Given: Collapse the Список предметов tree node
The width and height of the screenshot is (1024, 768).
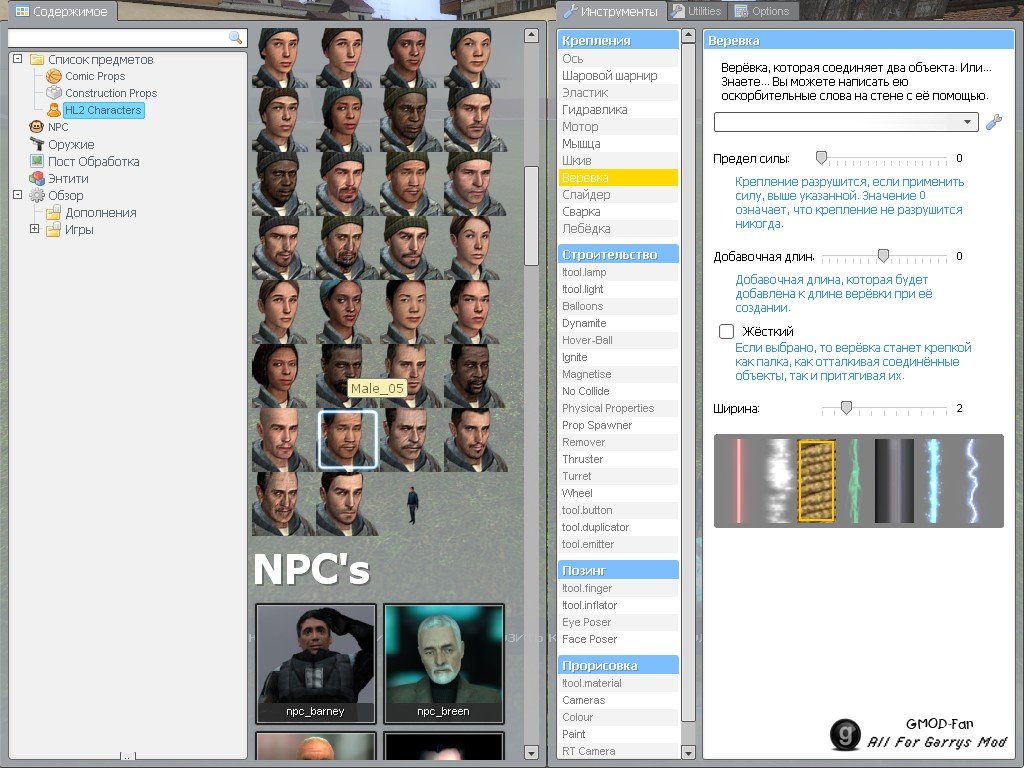Looking at the screenshot, I should (18, 59).
